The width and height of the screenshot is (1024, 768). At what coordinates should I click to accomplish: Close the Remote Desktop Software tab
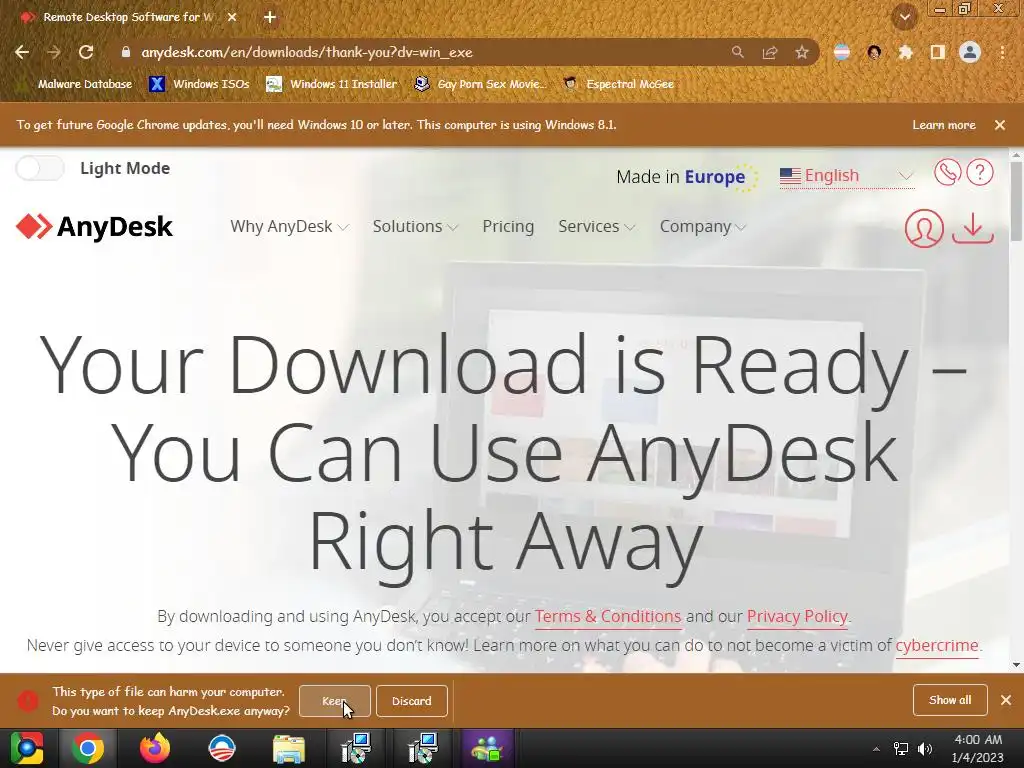232,17
